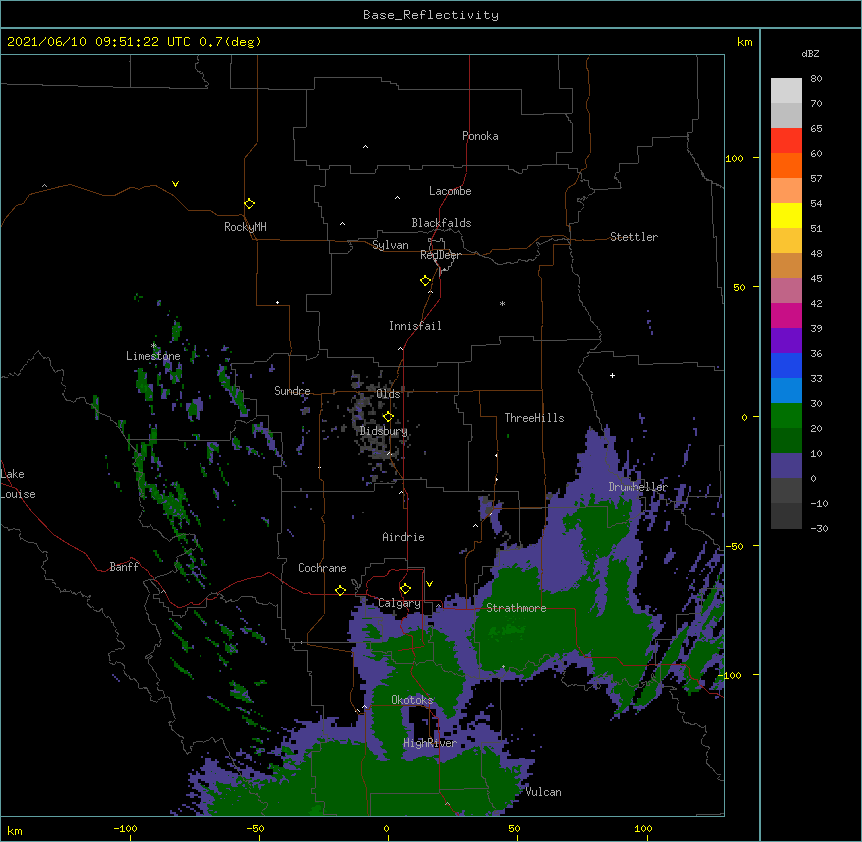
Task: Click the Okotoks label
Action: tap(412, 700)
